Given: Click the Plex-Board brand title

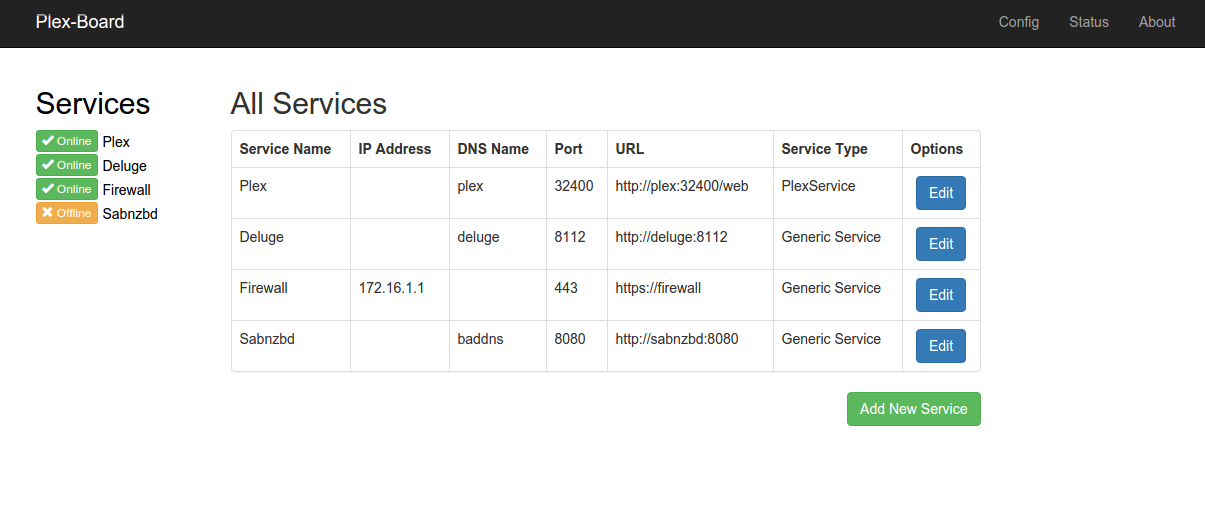Looking at the screenshot, I should pos(80,22).
